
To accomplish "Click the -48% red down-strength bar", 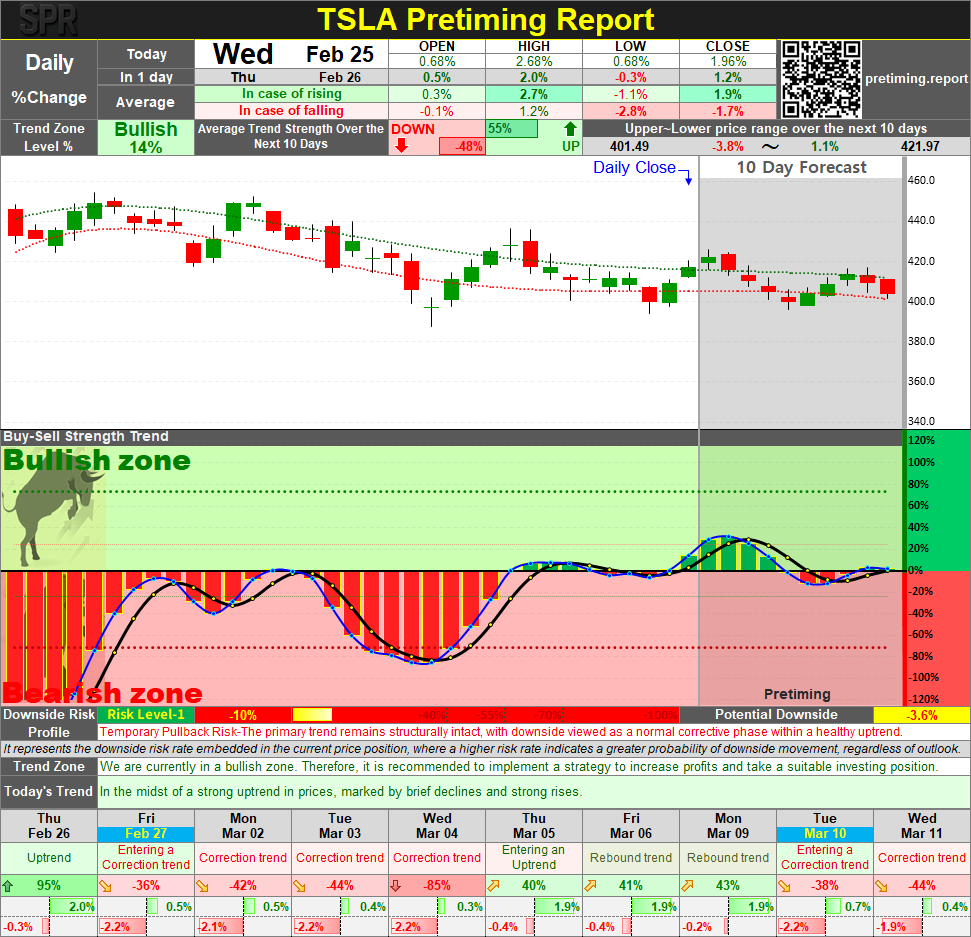I will [x=462, y=147].
